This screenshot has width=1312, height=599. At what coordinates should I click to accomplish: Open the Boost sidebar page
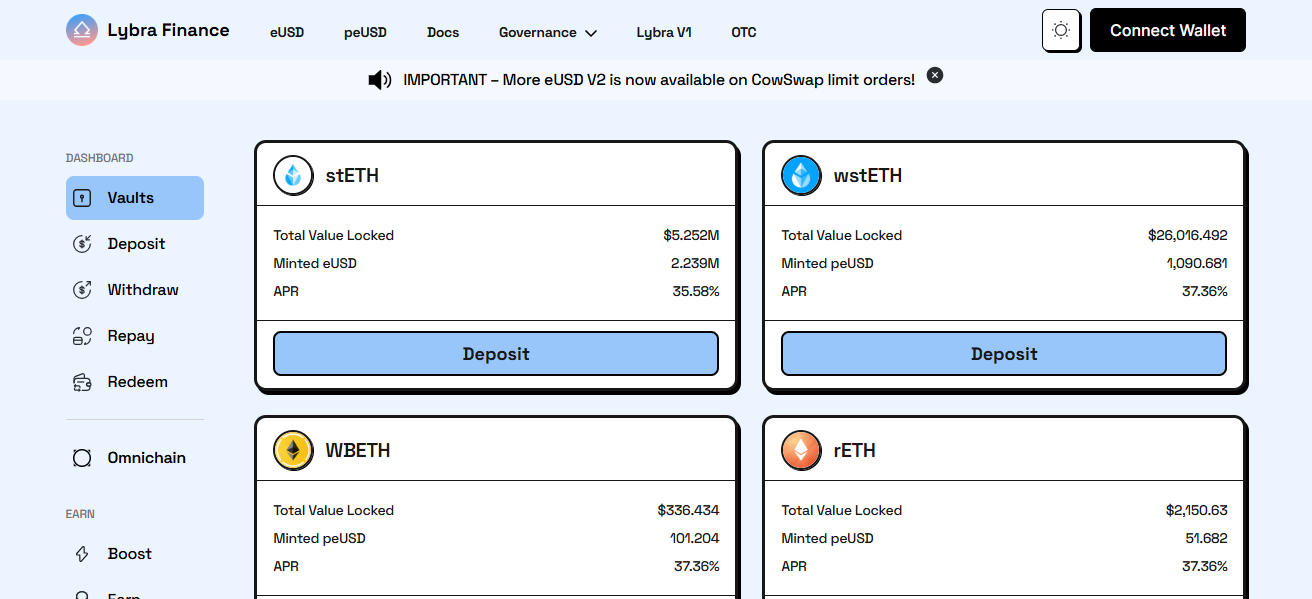pyautogui.click(x=135, y=554)
